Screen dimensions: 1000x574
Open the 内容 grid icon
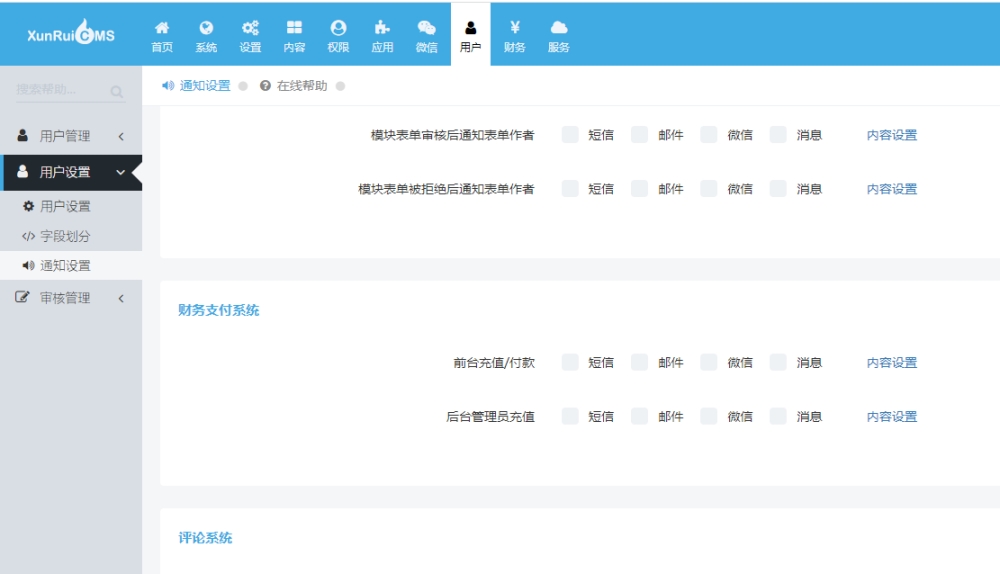294,27
